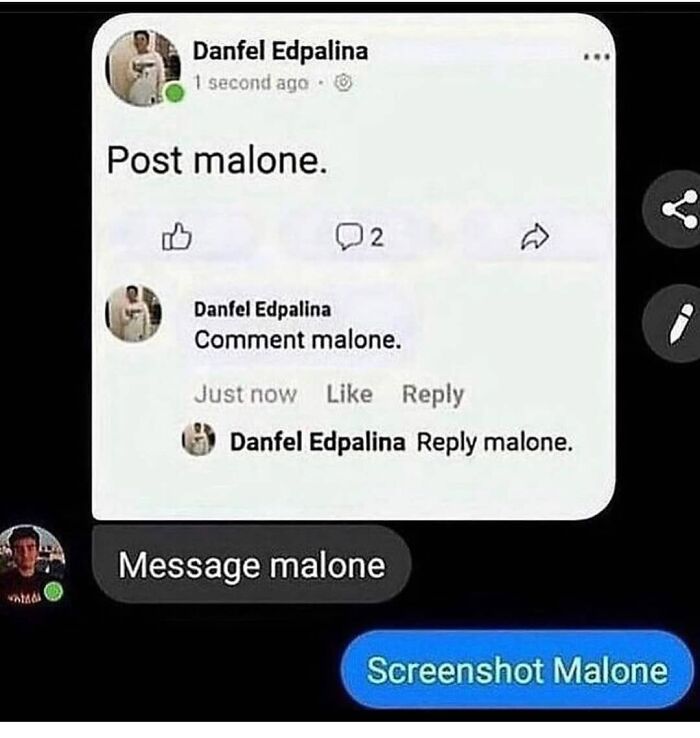The height and width of the screenshot is (738, 700).
Task: Click the Like link under the comment
Action: point(349,393)
